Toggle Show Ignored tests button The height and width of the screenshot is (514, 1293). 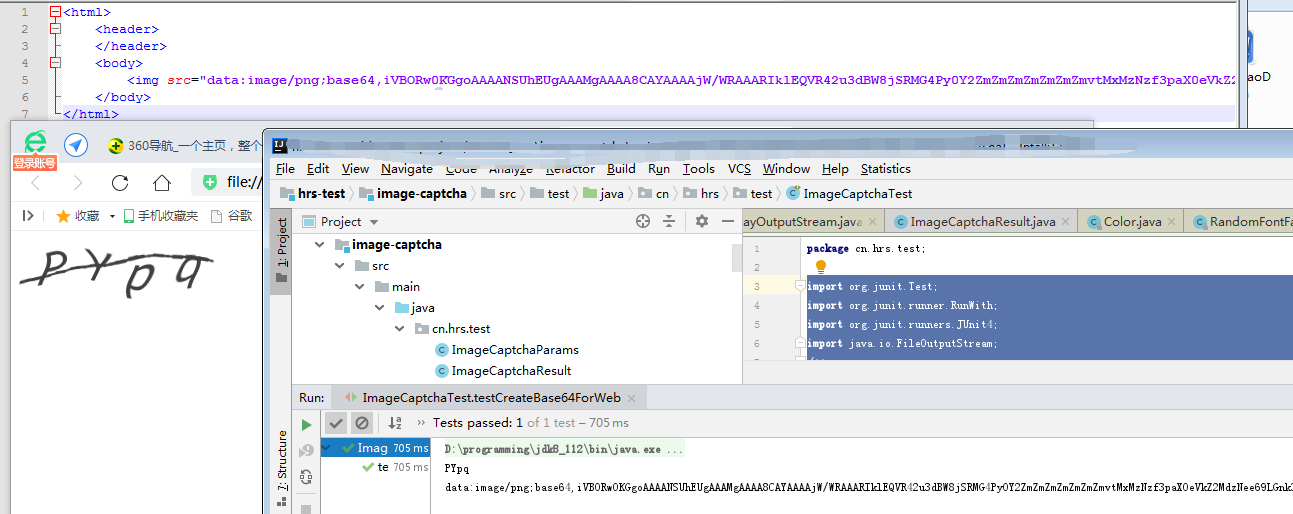361,423
